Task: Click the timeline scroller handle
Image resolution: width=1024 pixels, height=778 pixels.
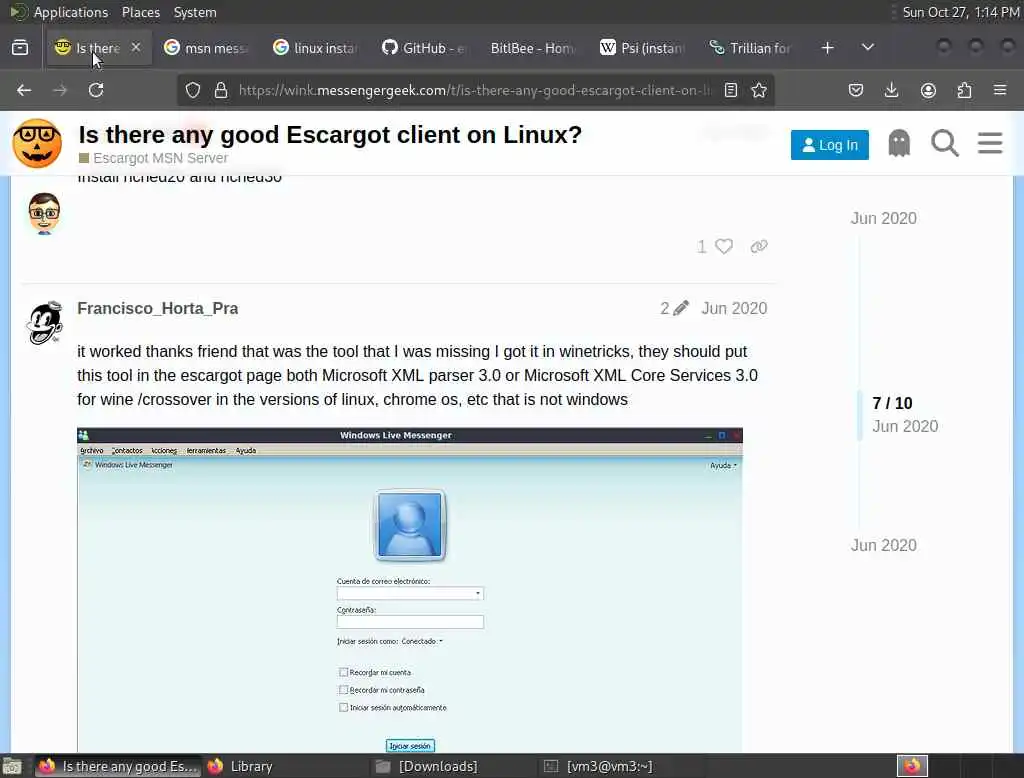Action: tap(859, 415)
